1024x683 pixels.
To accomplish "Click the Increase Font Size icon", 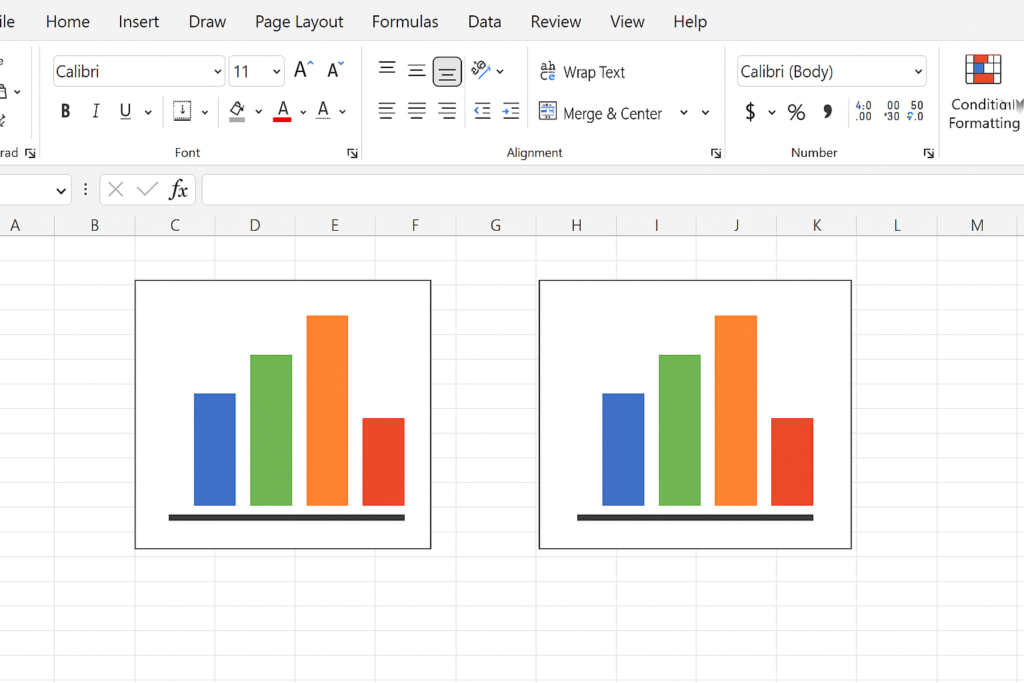I will tap(303, 70).
